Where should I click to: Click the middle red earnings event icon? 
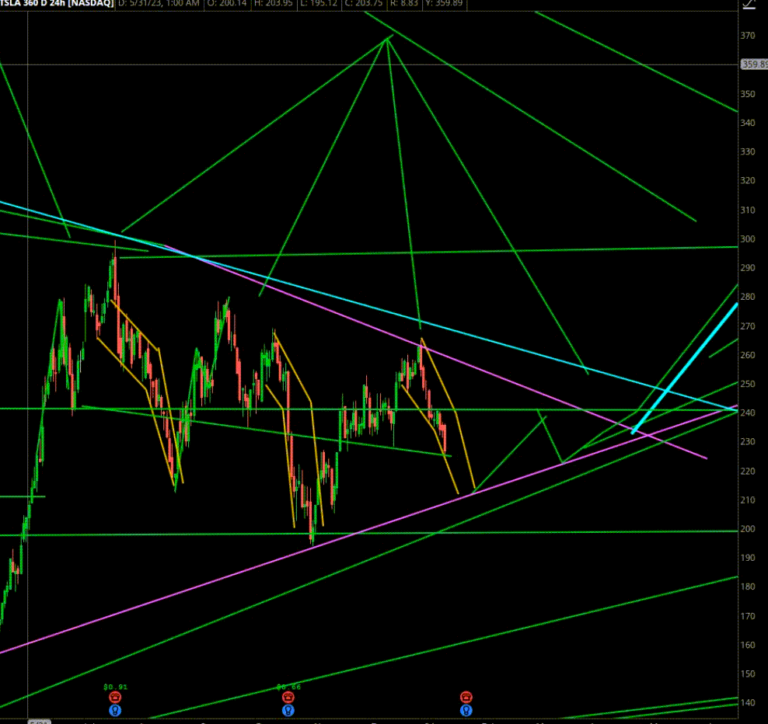point(288,696)
